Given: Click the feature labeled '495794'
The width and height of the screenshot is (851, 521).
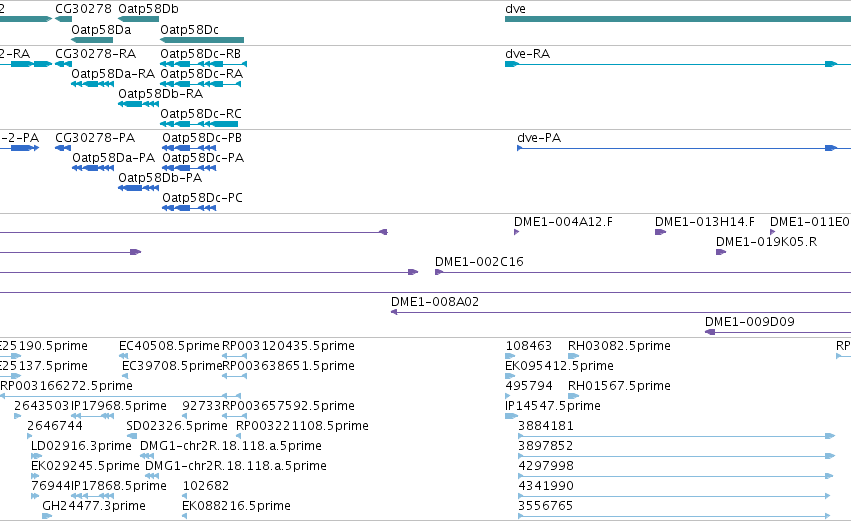Looking at the screenshot, I should coord(529,386).
